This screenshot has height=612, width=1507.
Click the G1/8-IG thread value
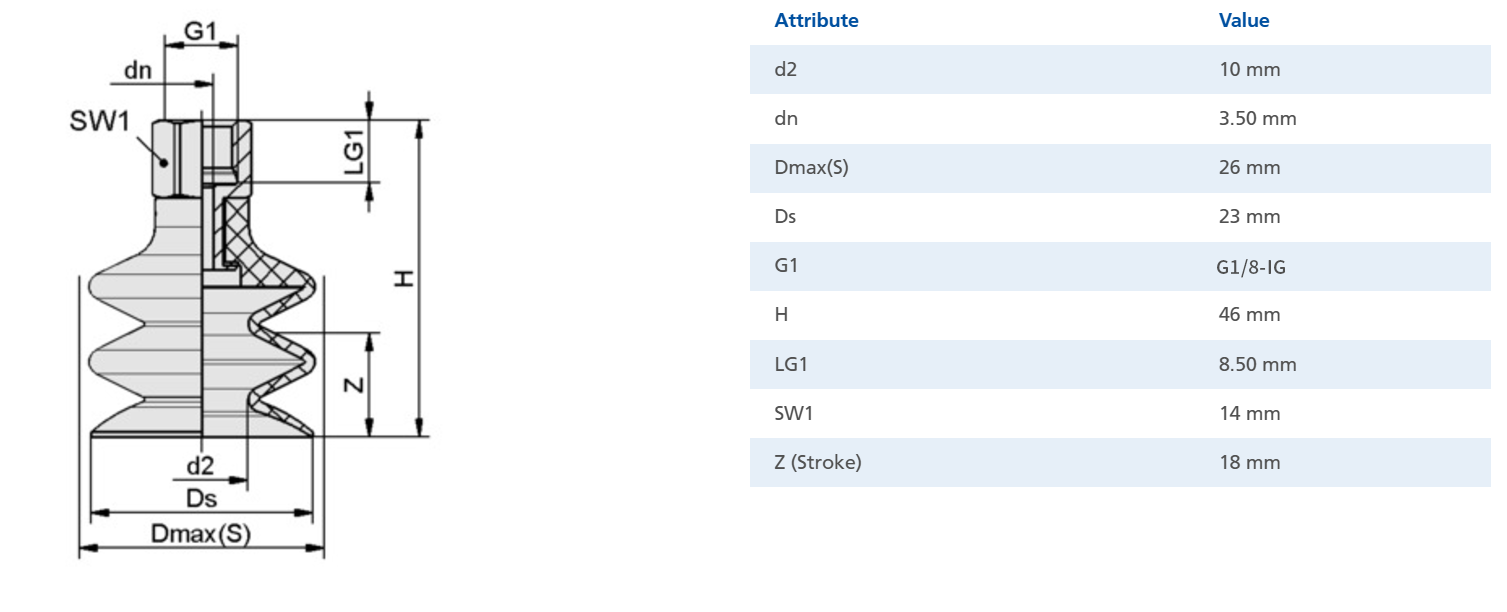pos(1251,267)
